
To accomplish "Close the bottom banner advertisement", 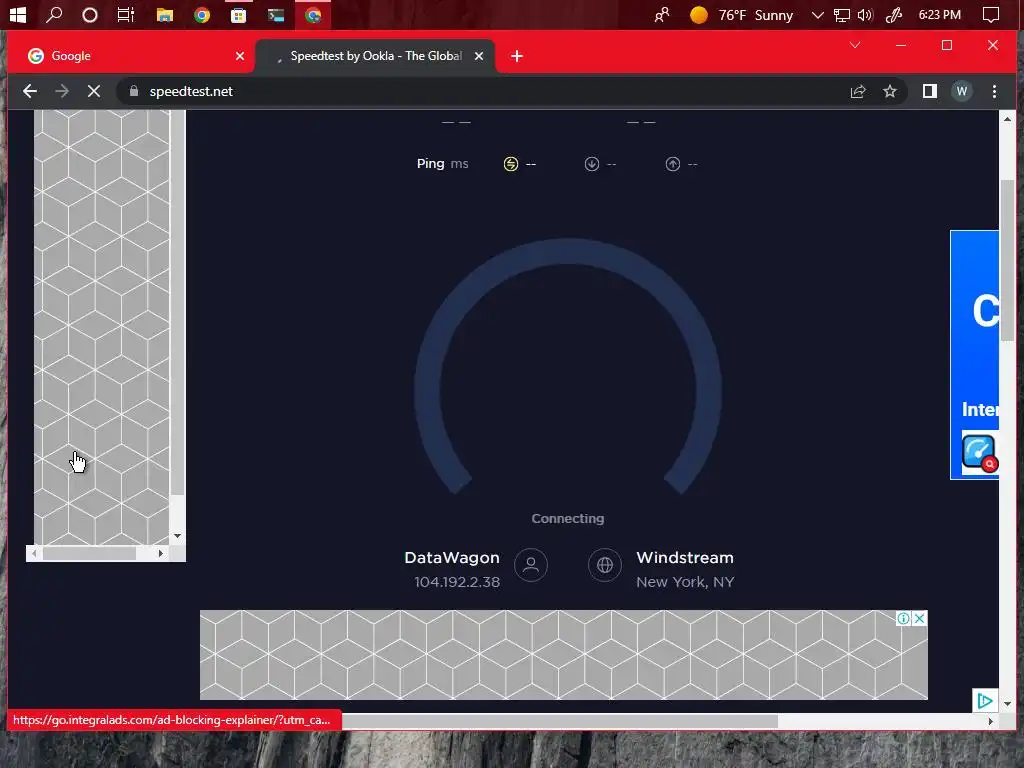I will tap(919, 618).
